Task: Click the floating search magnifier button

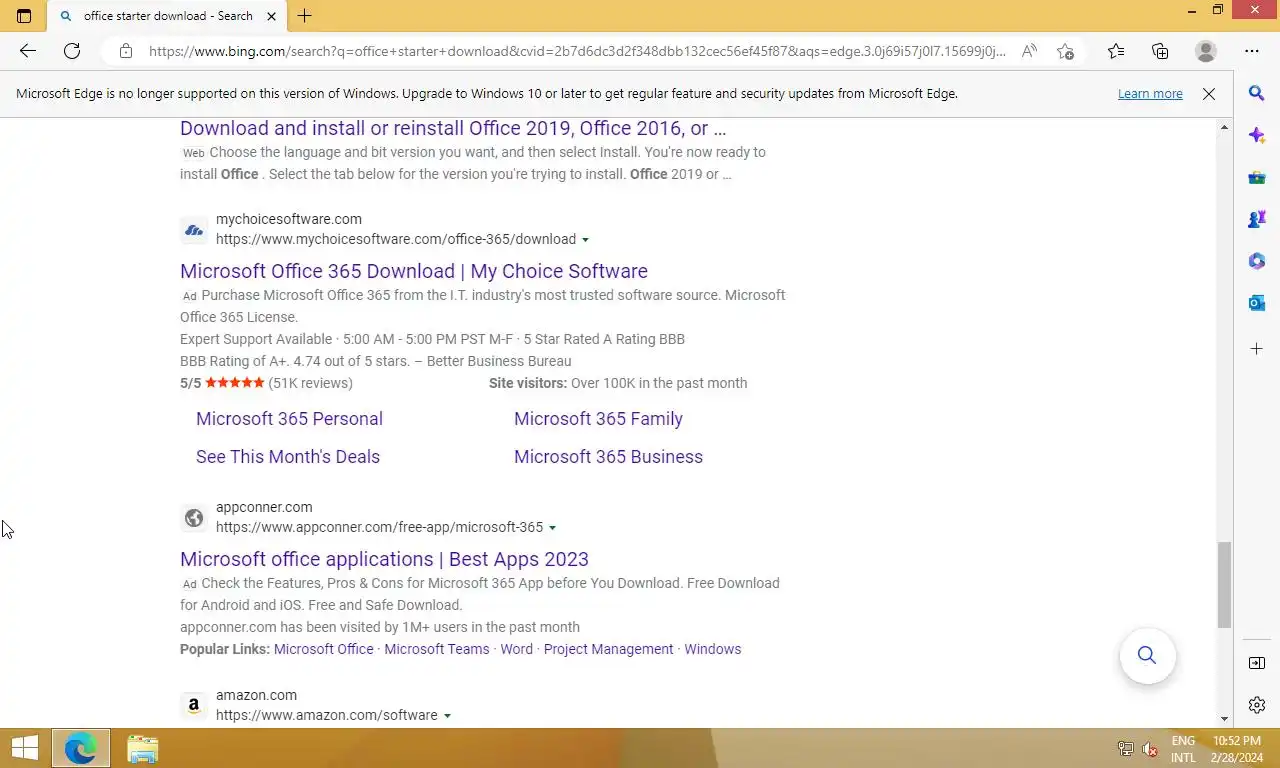Action: point(1147,656)
